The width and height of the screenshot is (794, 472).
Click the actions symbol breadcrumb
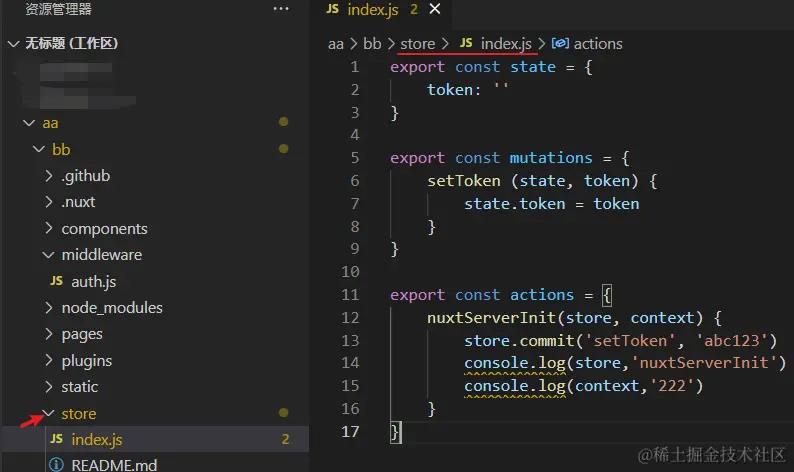(598, 44)
